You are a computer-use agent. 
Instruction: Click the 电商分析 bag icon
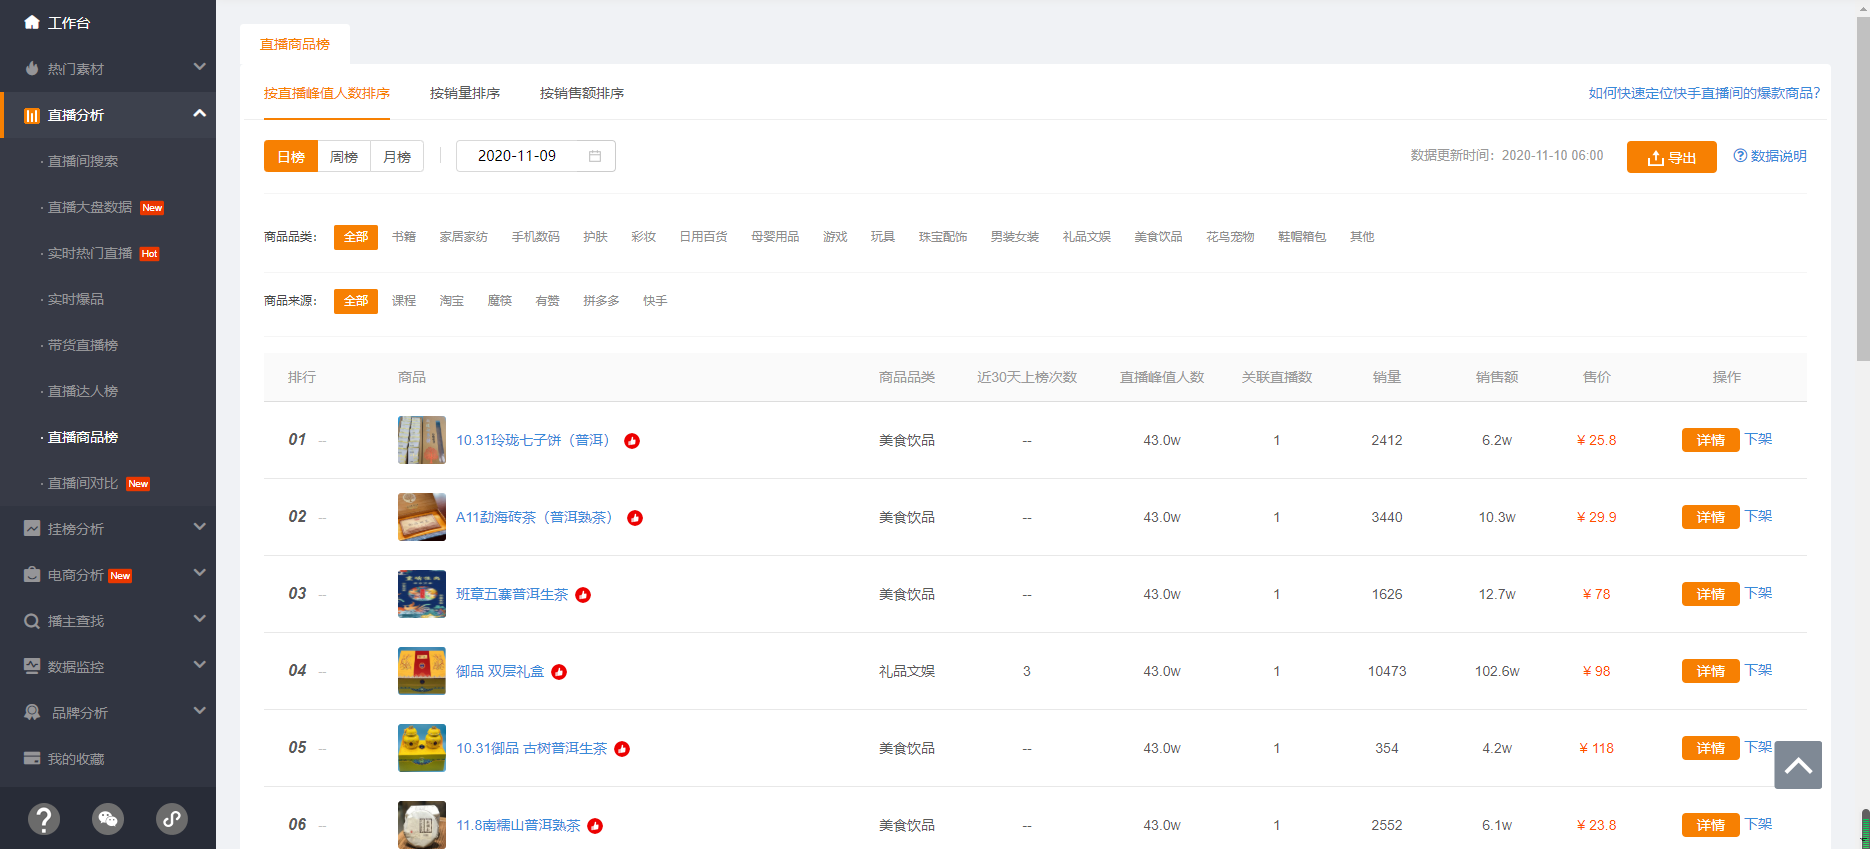[32, 574]
